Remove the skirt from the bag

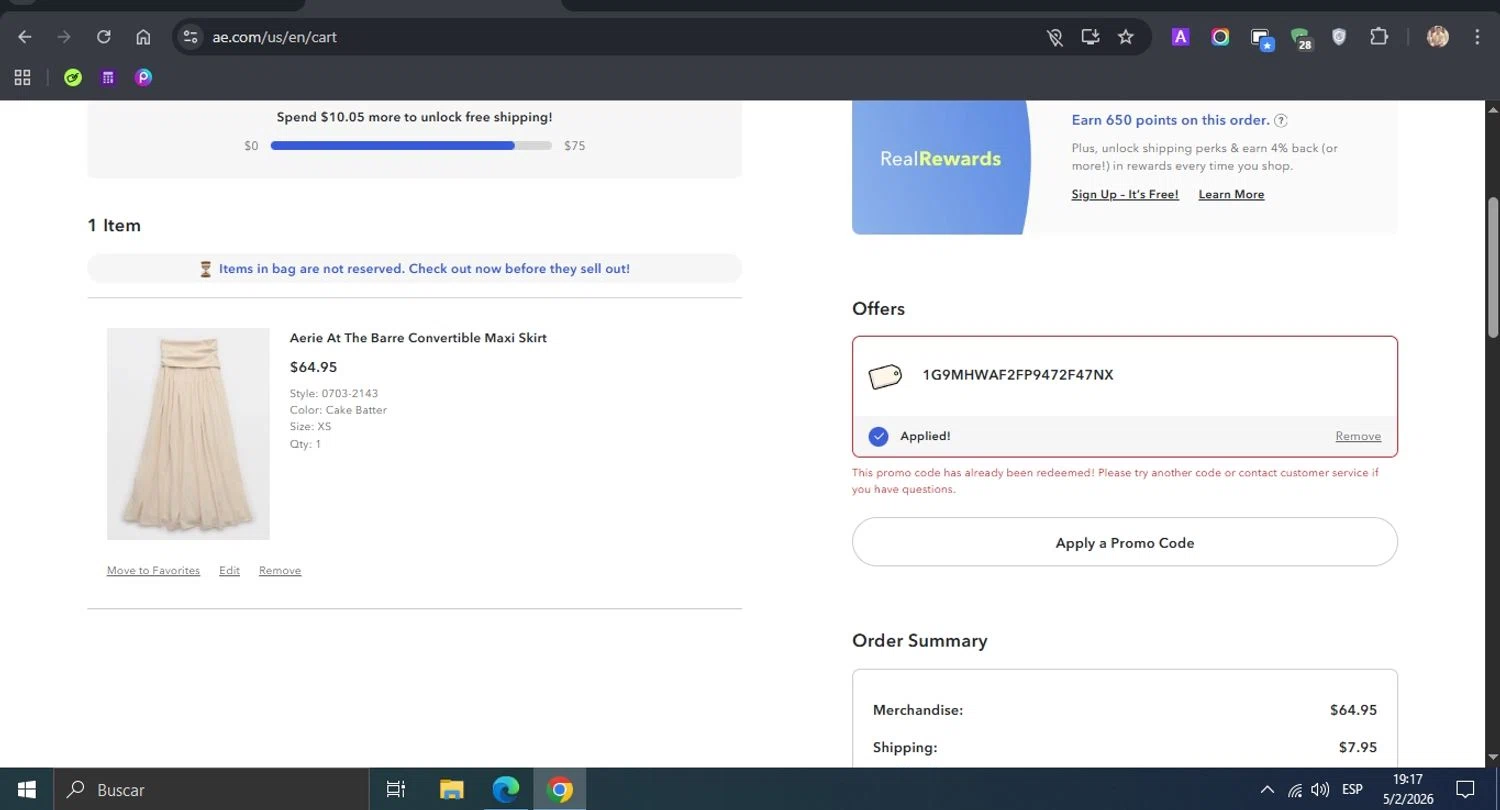pyautogui.click(x=280, y=570)
